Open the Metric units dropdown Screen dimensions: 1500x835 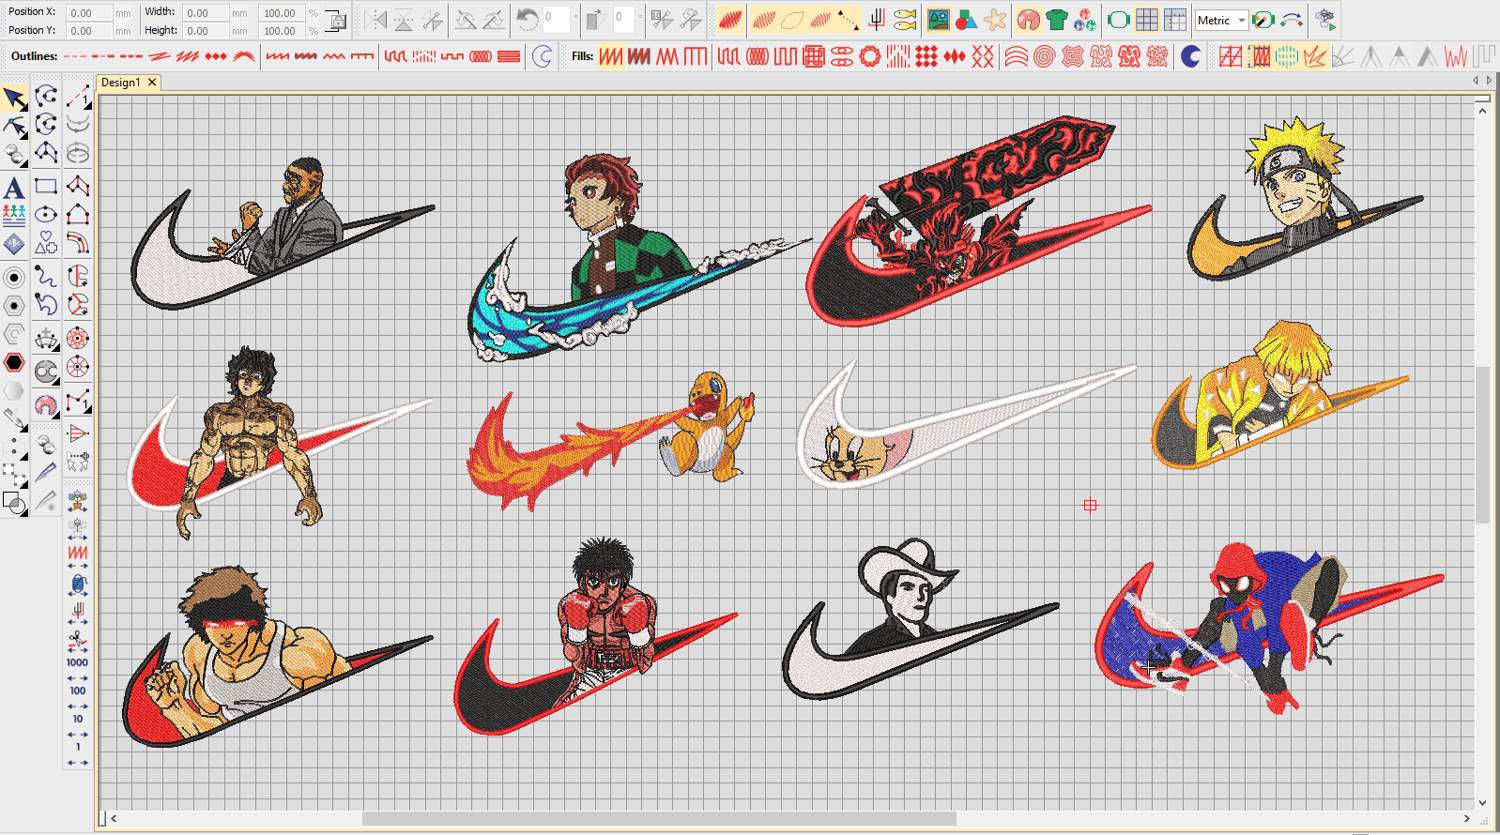click(1241, 21)
